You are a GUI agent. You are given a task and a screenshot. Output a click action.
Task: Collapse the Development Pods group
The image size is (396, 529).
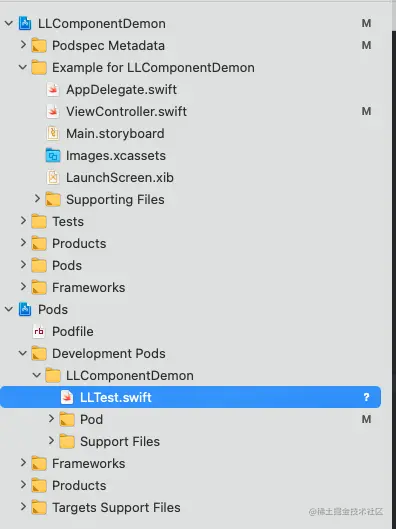pyautogui.click(x=23, y=353)
